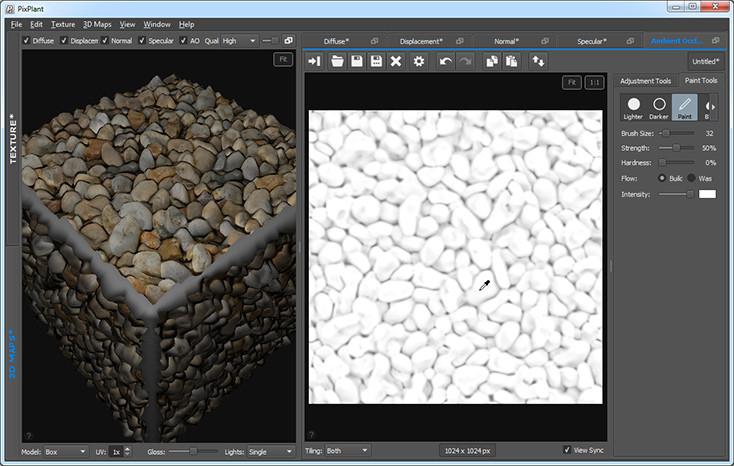Switch to the Adjustment Tools tab
This screenshot has height=466, width=734.
(646, 81)
